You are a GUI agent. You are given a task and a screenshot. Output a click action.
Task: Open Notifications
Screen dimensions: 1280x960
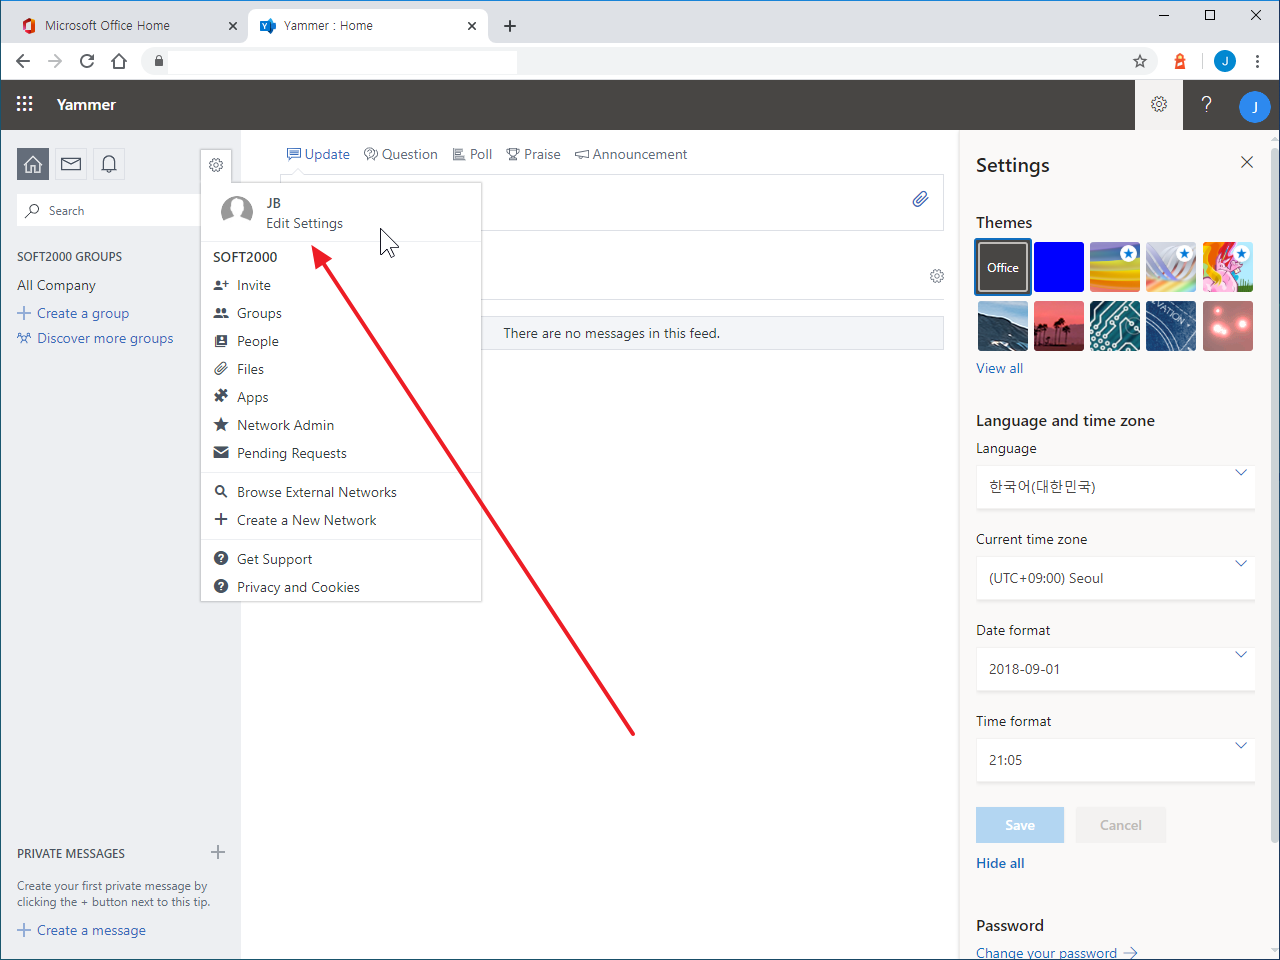[x=108, y=163]
